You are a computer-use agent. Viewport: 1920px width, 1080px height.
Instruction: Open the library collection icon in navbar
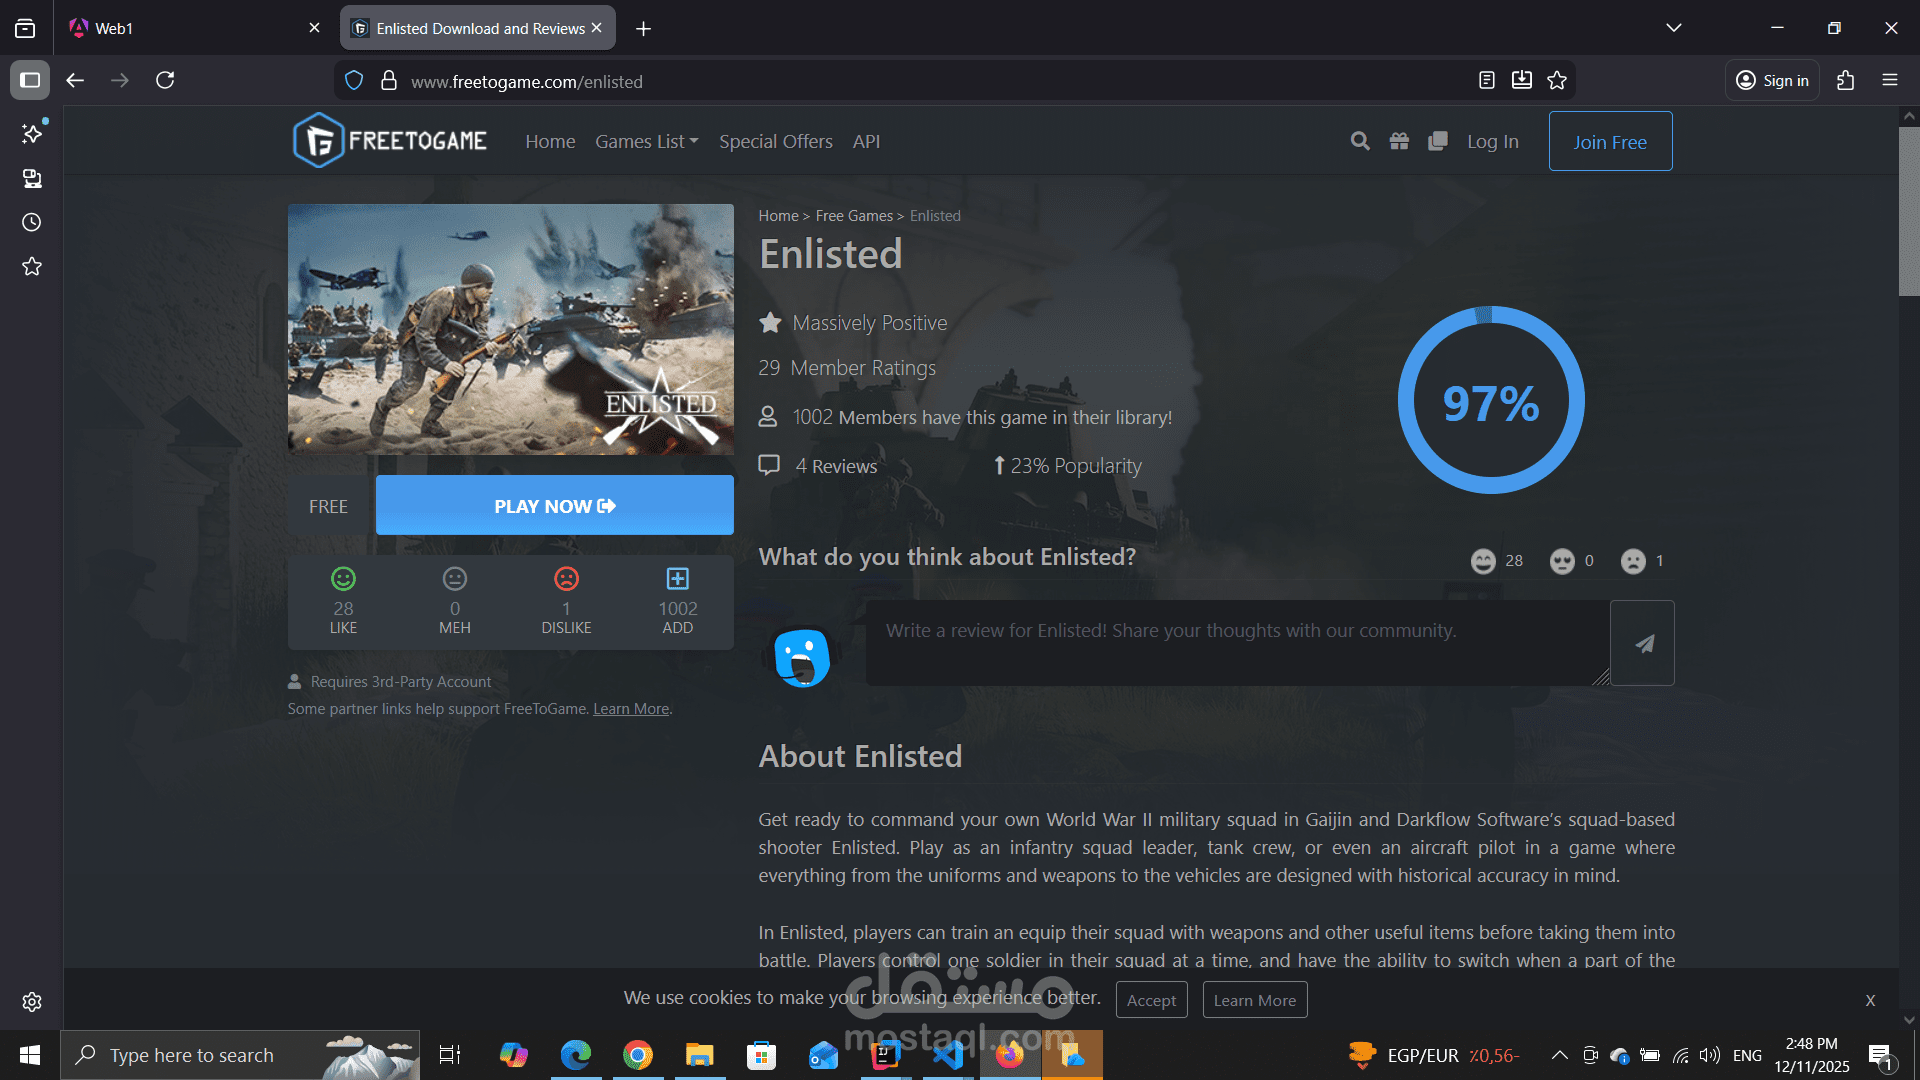pyautogui.click(x=1438, y=141)
